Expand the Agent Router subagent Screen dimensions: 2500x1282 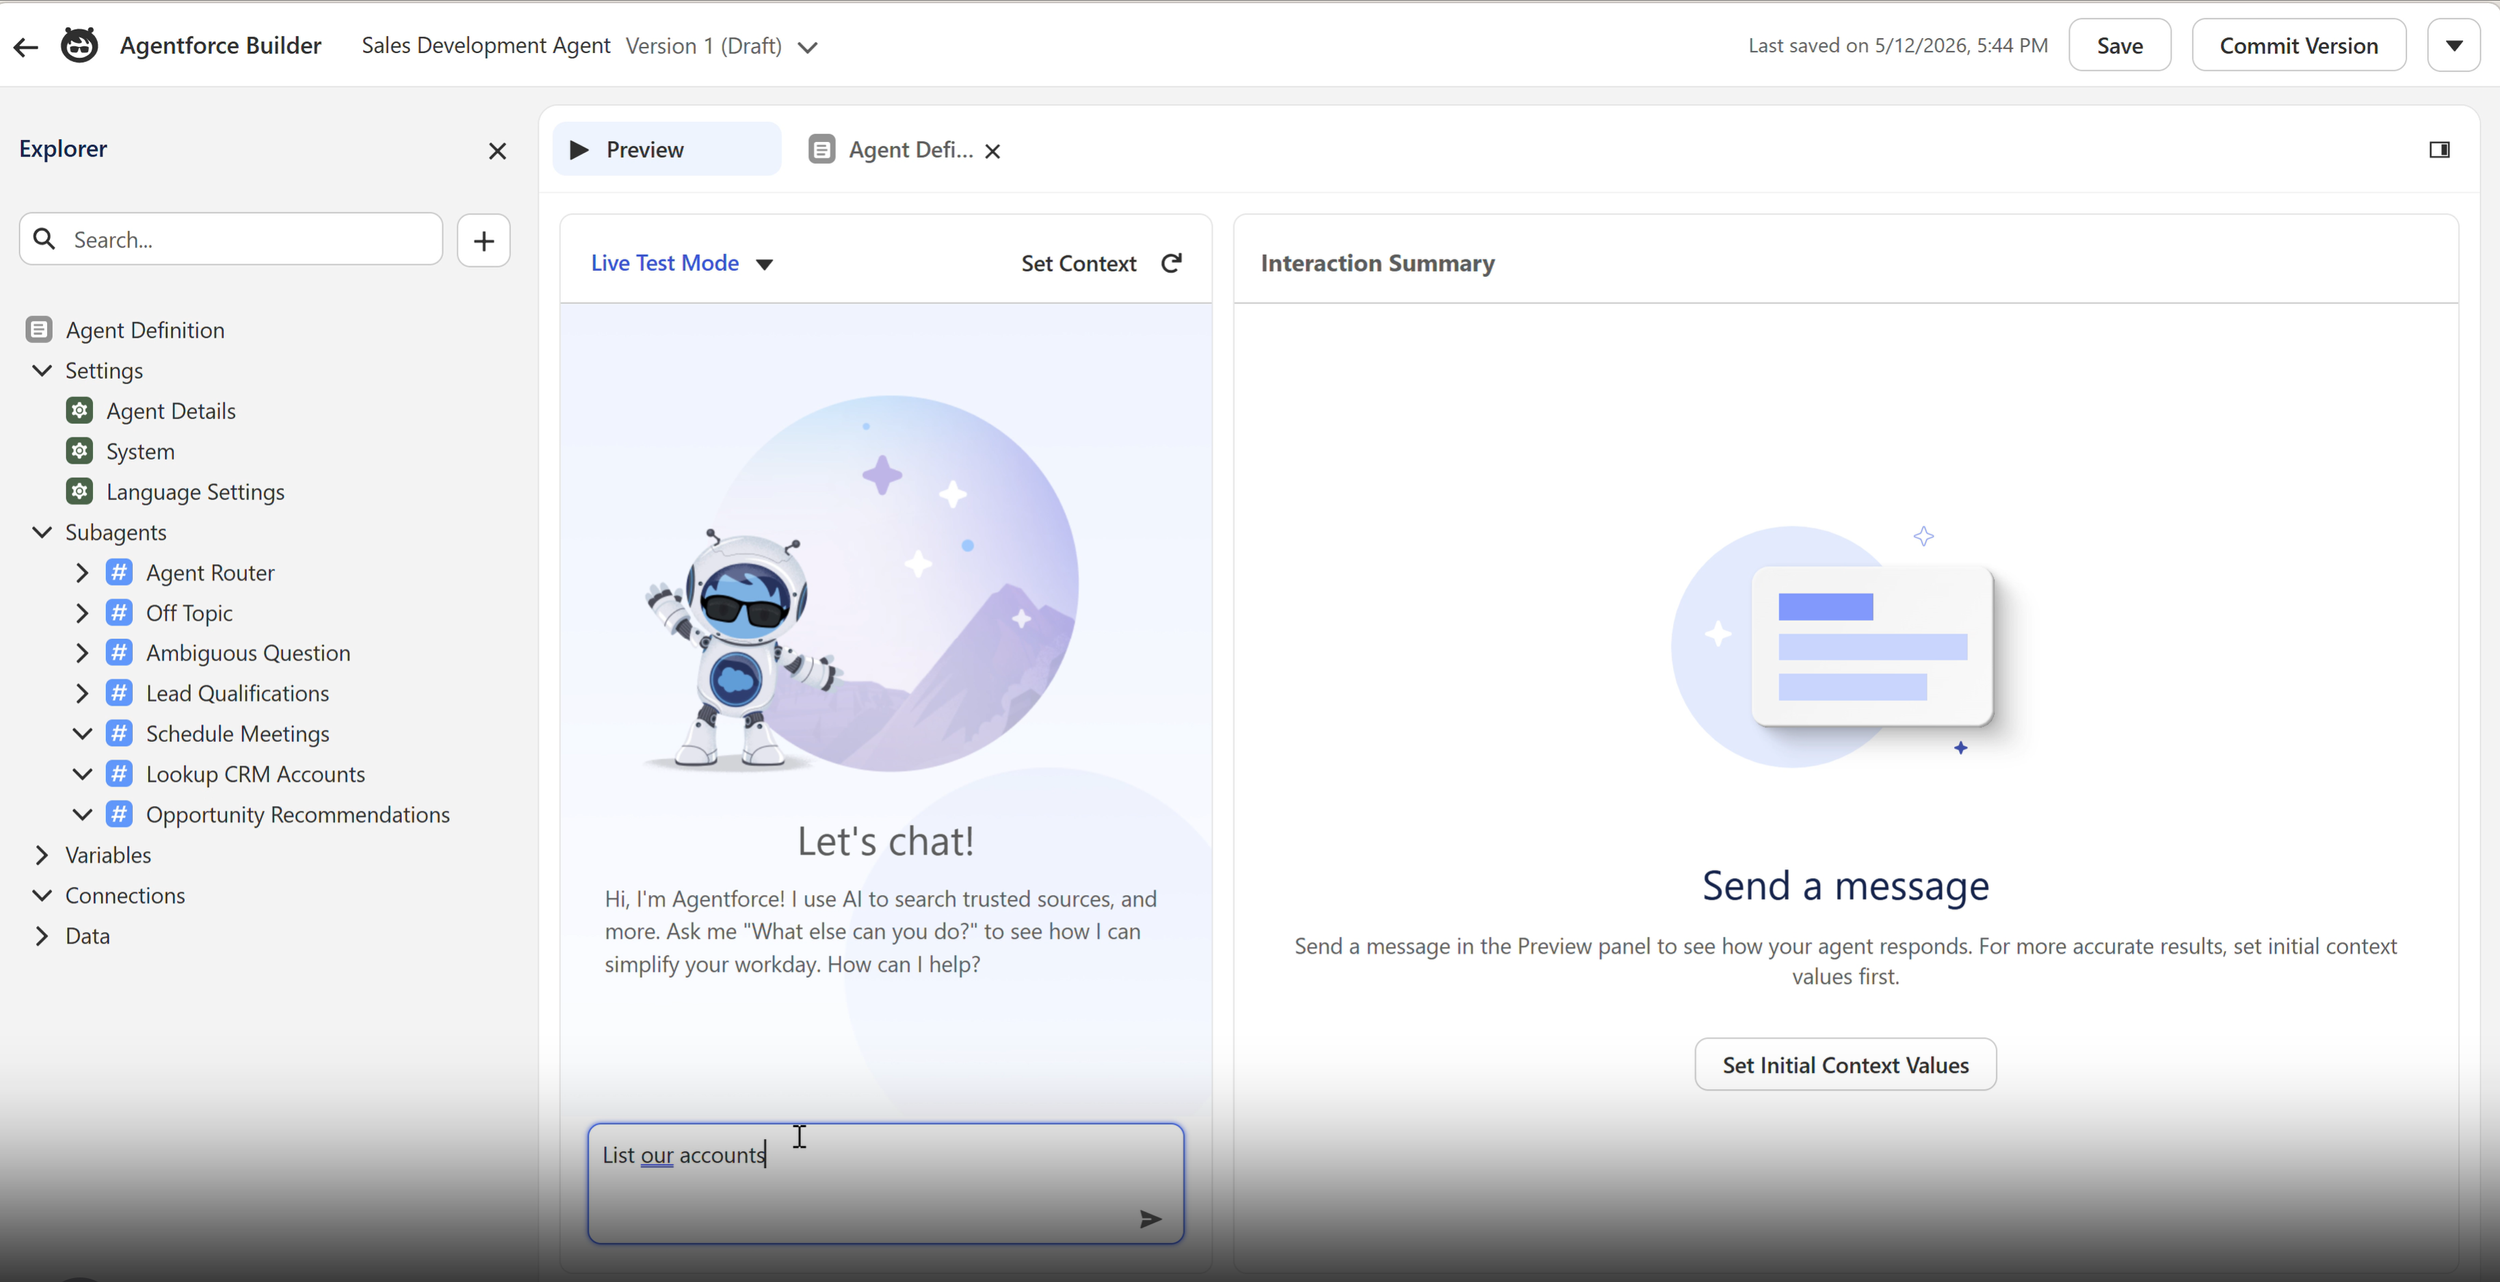(82, 572)
